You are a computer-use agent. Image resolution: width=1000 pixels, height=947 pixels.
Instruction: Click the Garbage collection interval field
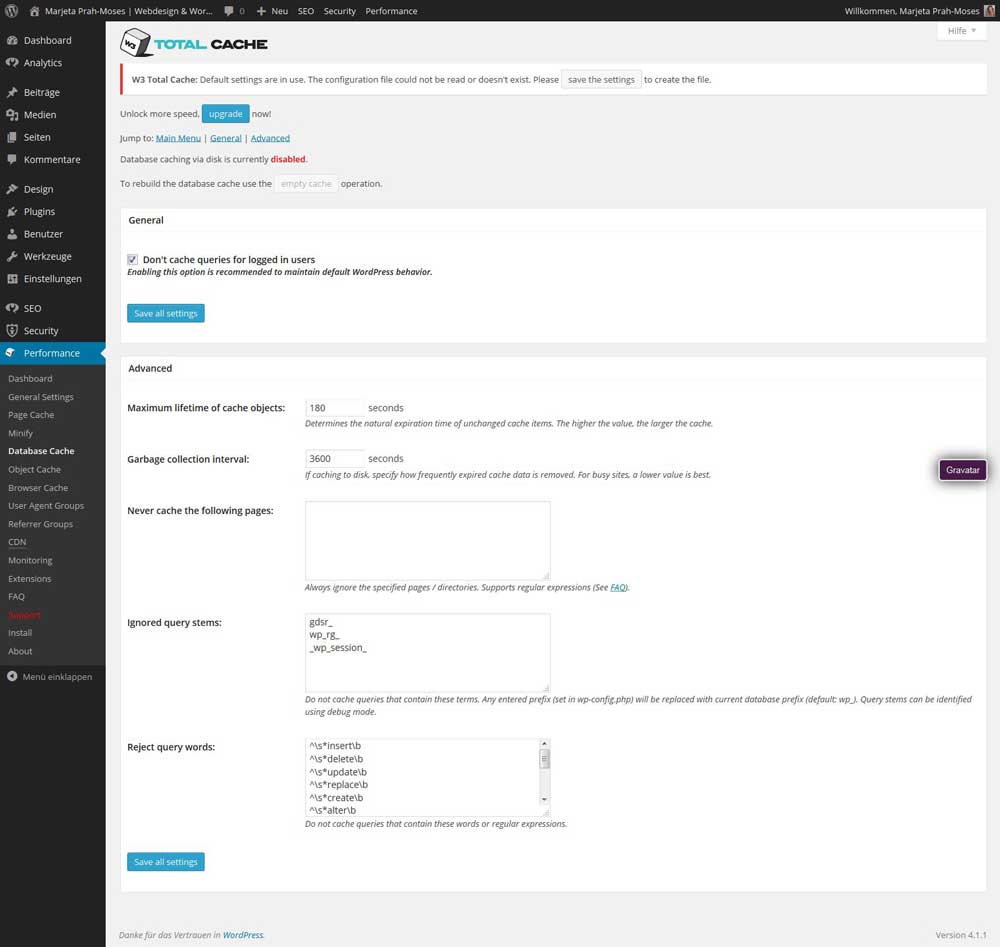(335, 459)
